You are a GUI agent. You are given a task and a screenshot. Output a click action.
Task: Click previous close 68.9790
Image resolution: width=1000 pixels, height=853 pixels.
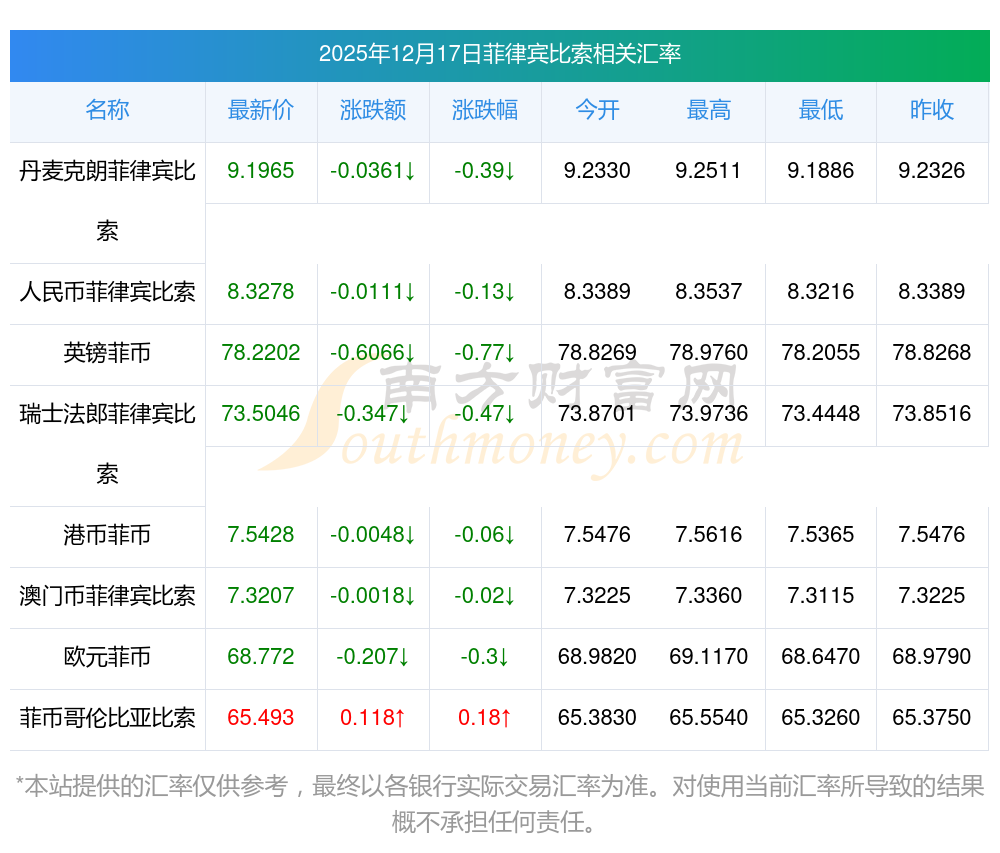932,657
